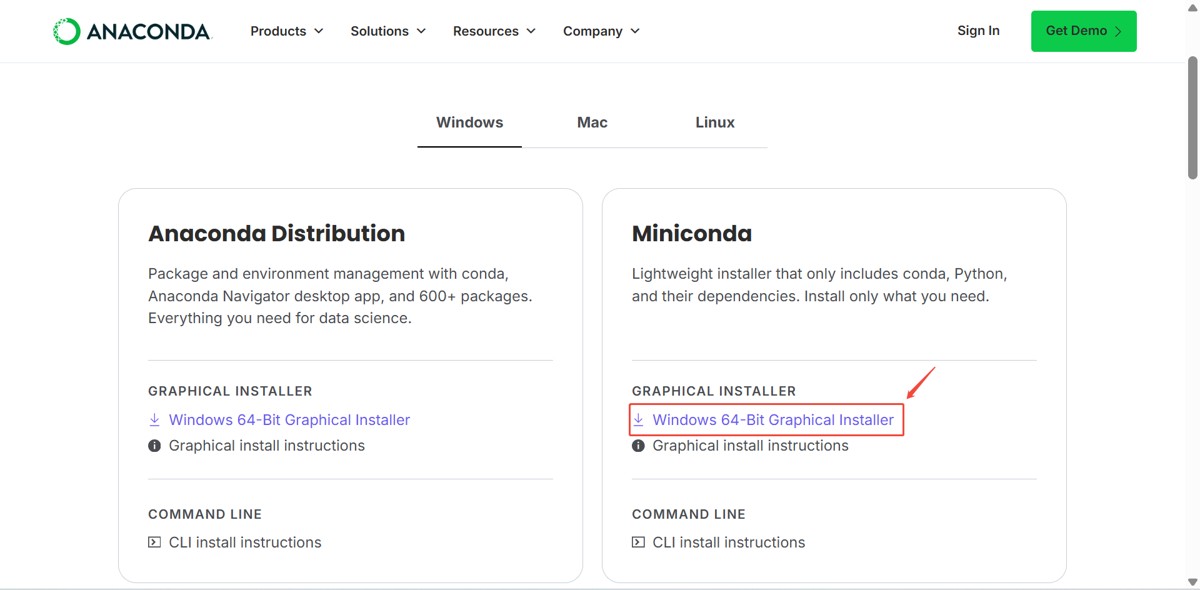Click download arrow icon under Anaconda Distribution

click(155, 420)
